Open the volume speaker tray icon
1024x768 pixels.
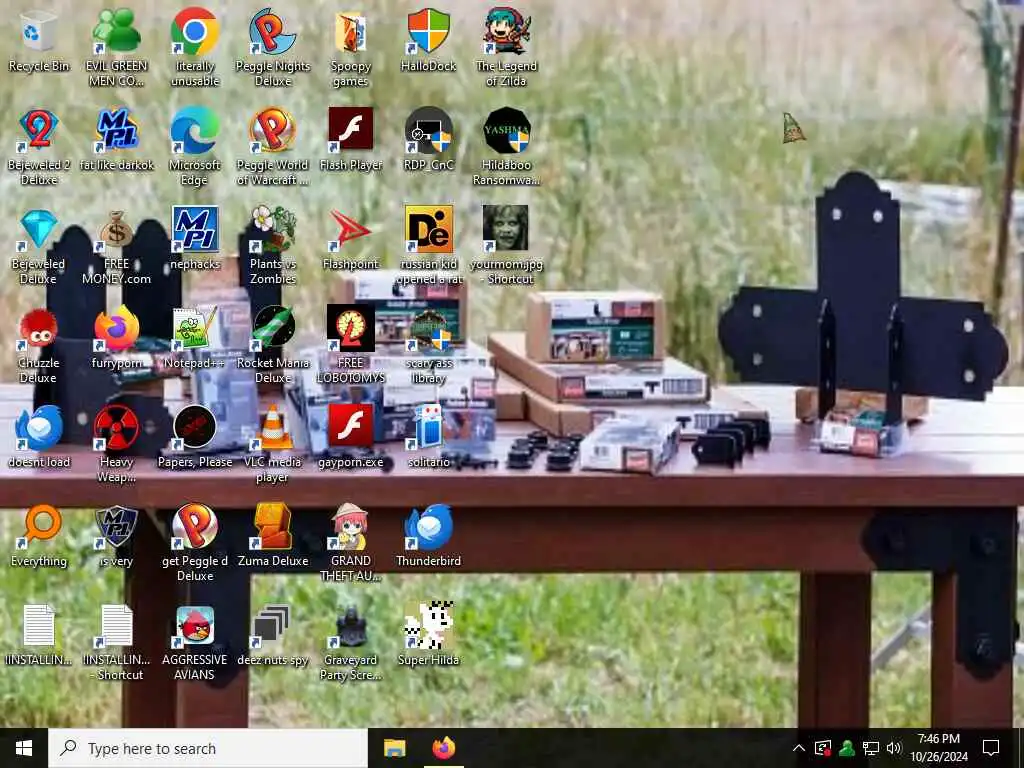[894, 748]
